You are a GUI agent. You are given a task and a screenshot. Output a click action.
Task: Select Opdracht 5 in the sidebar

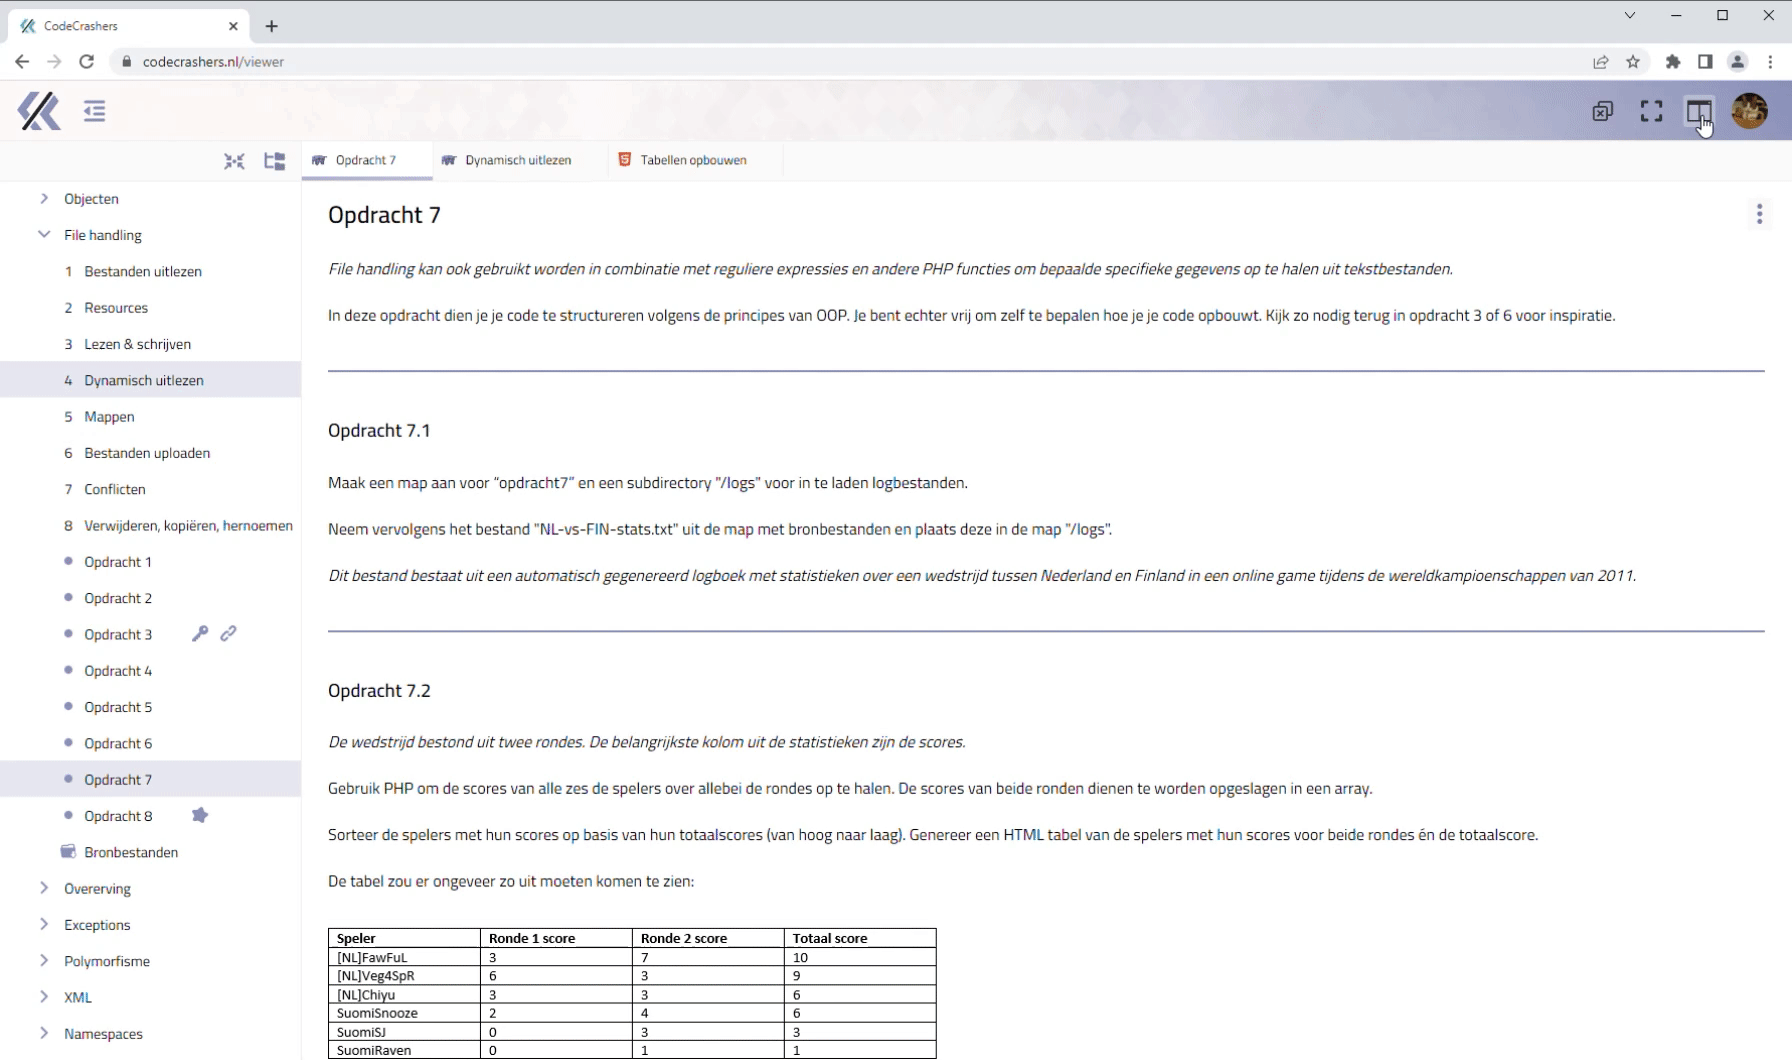point(118,707)
